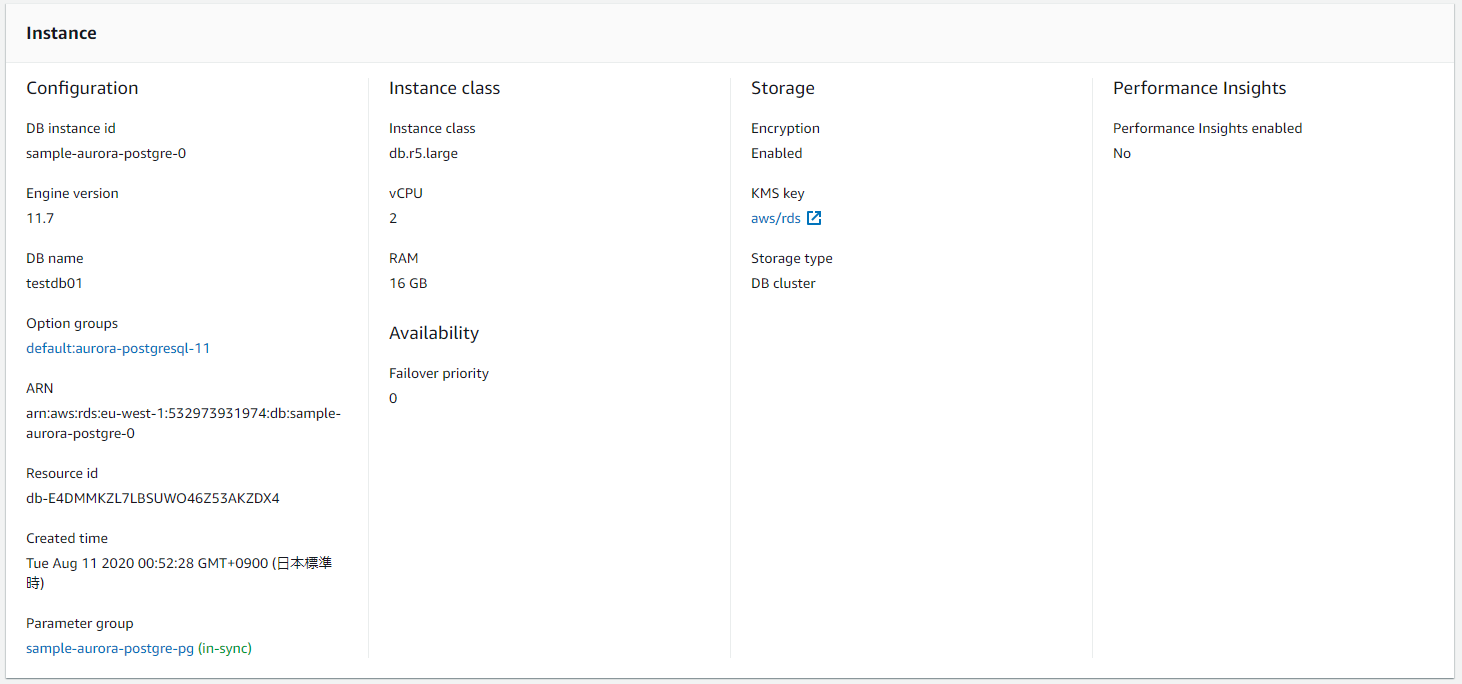Open the default:aurora-postgresql-11 option group link
The image size is (1462, 684).
(x=118, y=348)
